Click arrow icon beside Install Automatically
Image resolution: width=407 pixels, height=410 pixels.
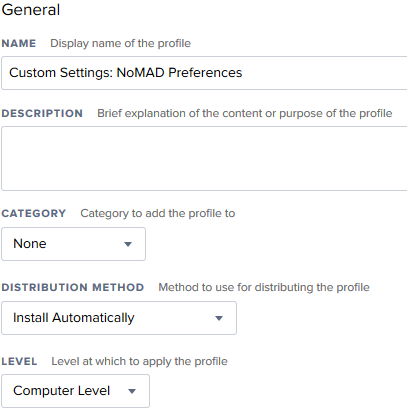(219, 318)
